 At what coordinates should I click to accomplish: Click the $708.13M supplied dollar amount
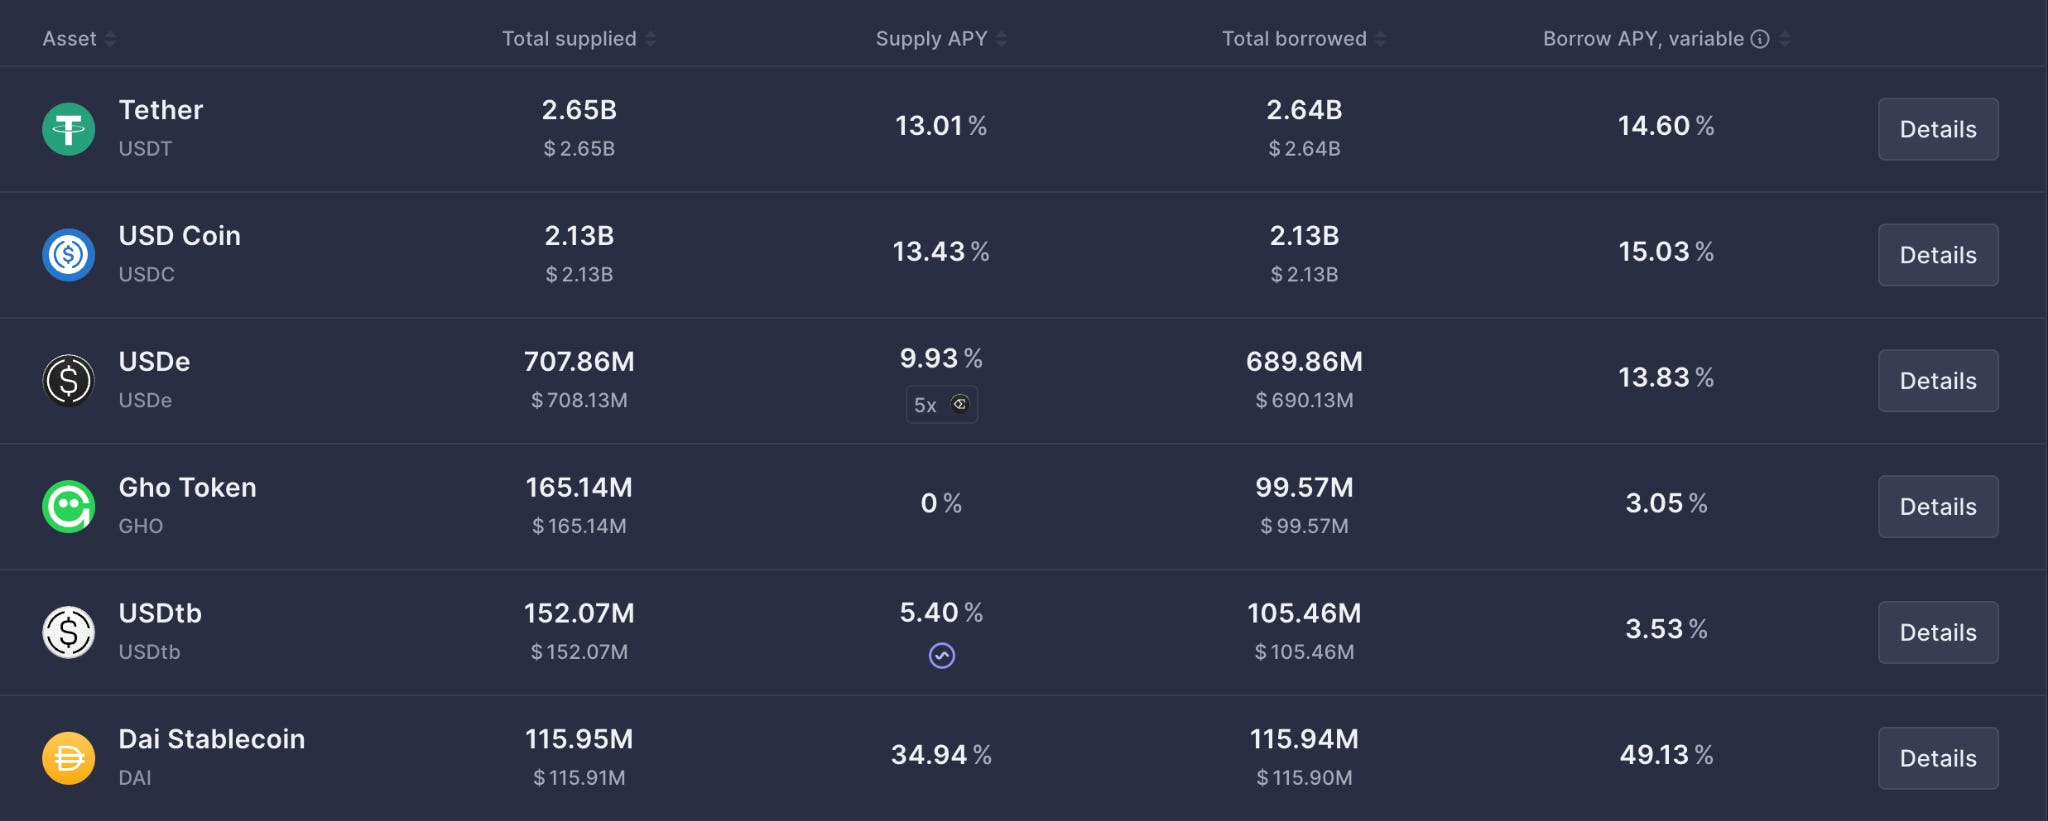tap(579, 401)
